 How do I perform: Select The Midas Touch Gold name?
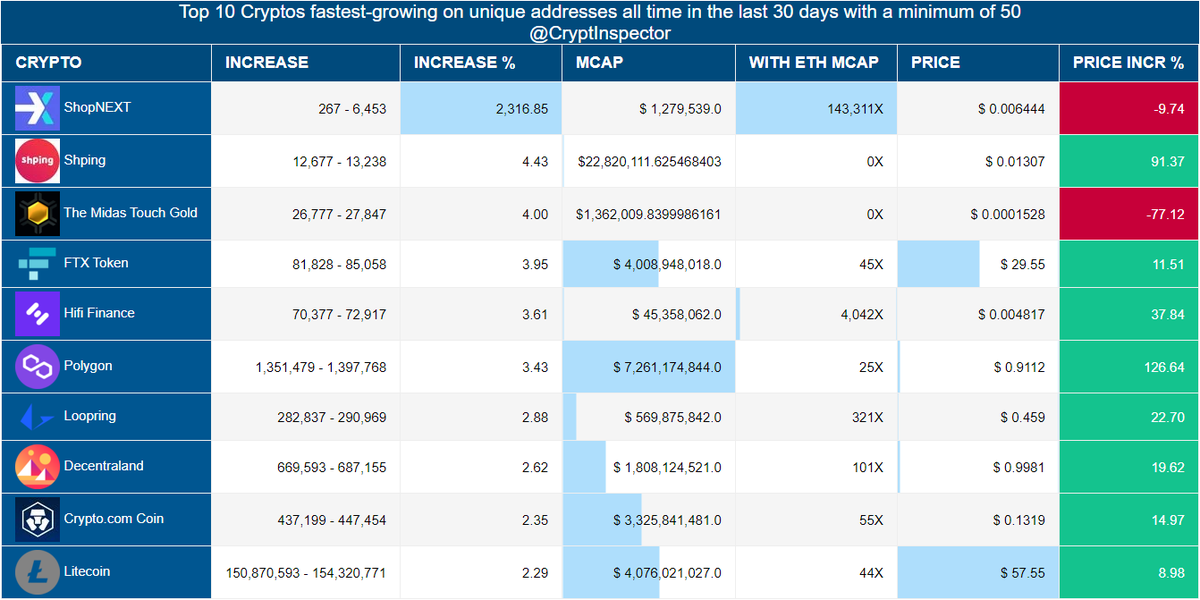click(x=131, y=212)
